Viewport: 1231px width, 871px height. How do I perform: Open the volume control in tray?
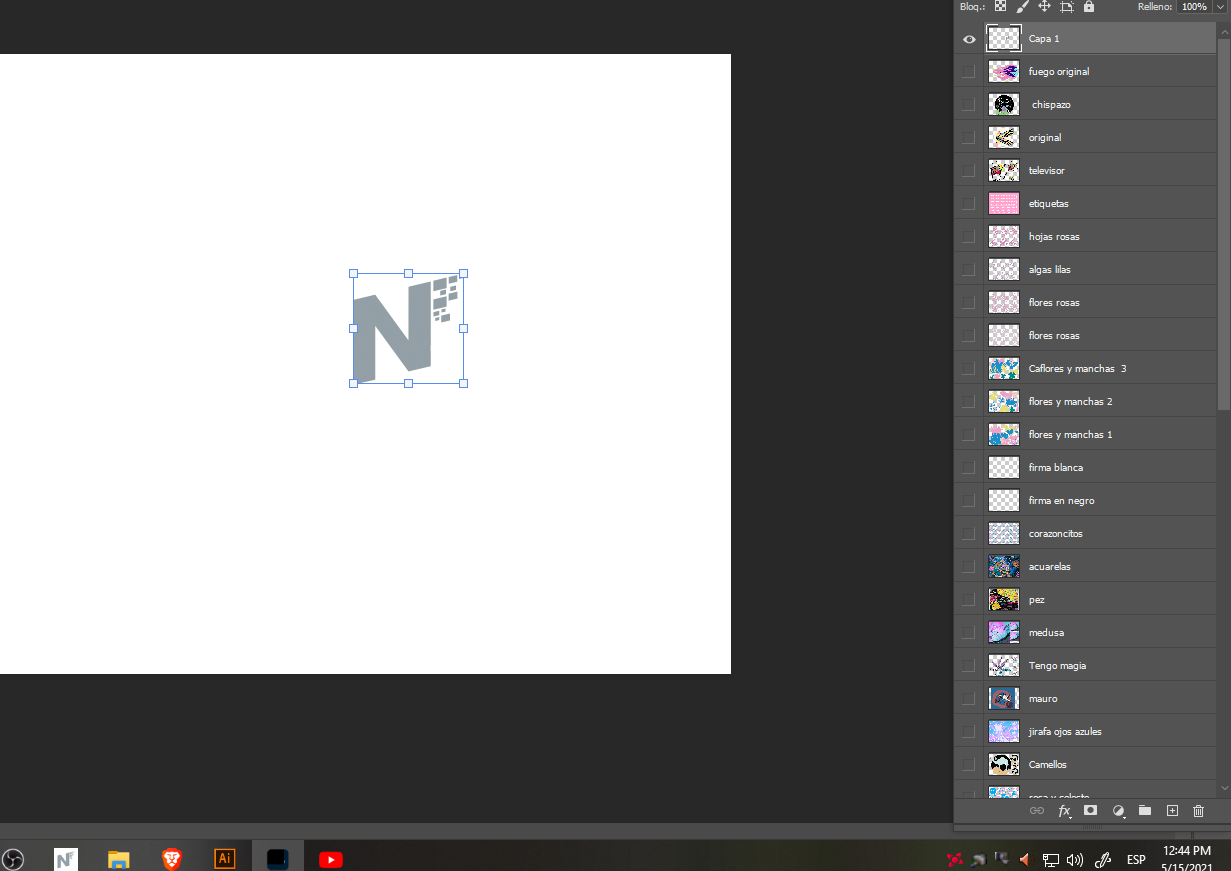[x=1075, y=859]
